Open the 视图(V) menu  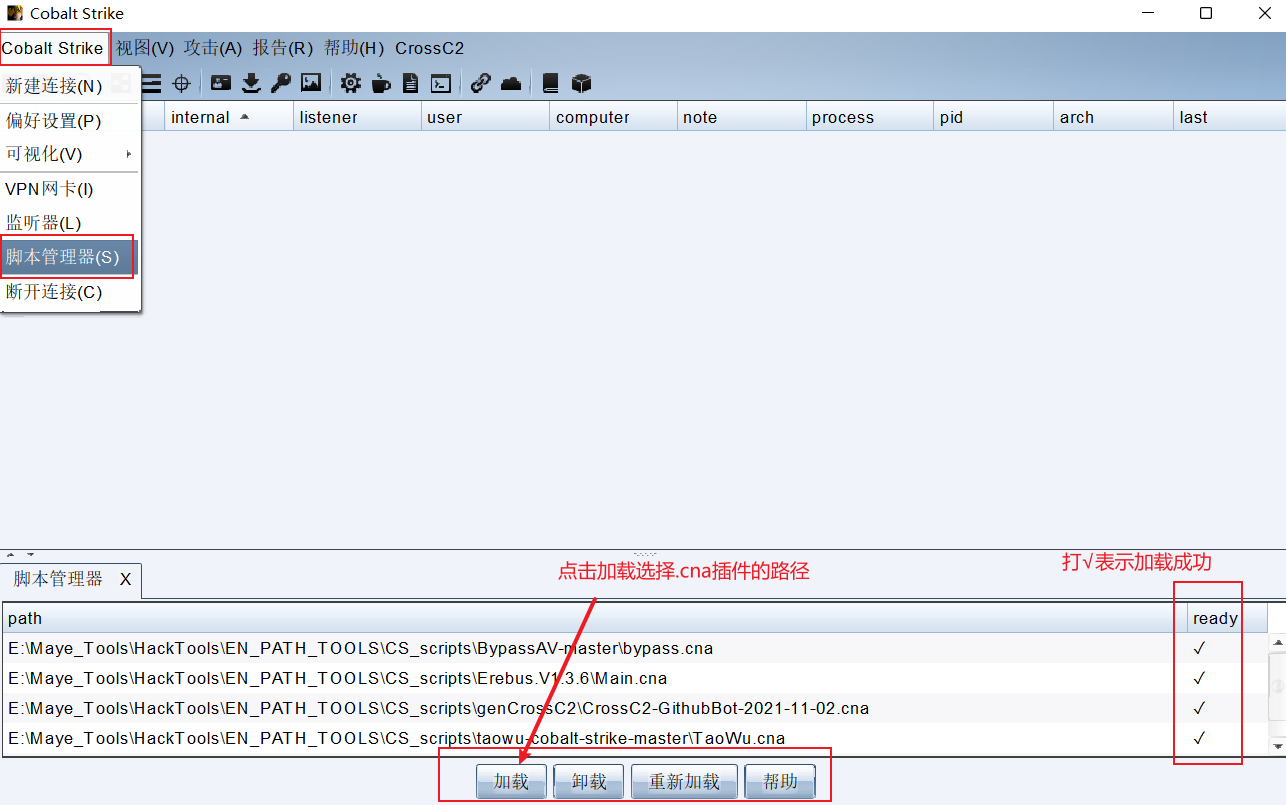(x=145, y=48)
